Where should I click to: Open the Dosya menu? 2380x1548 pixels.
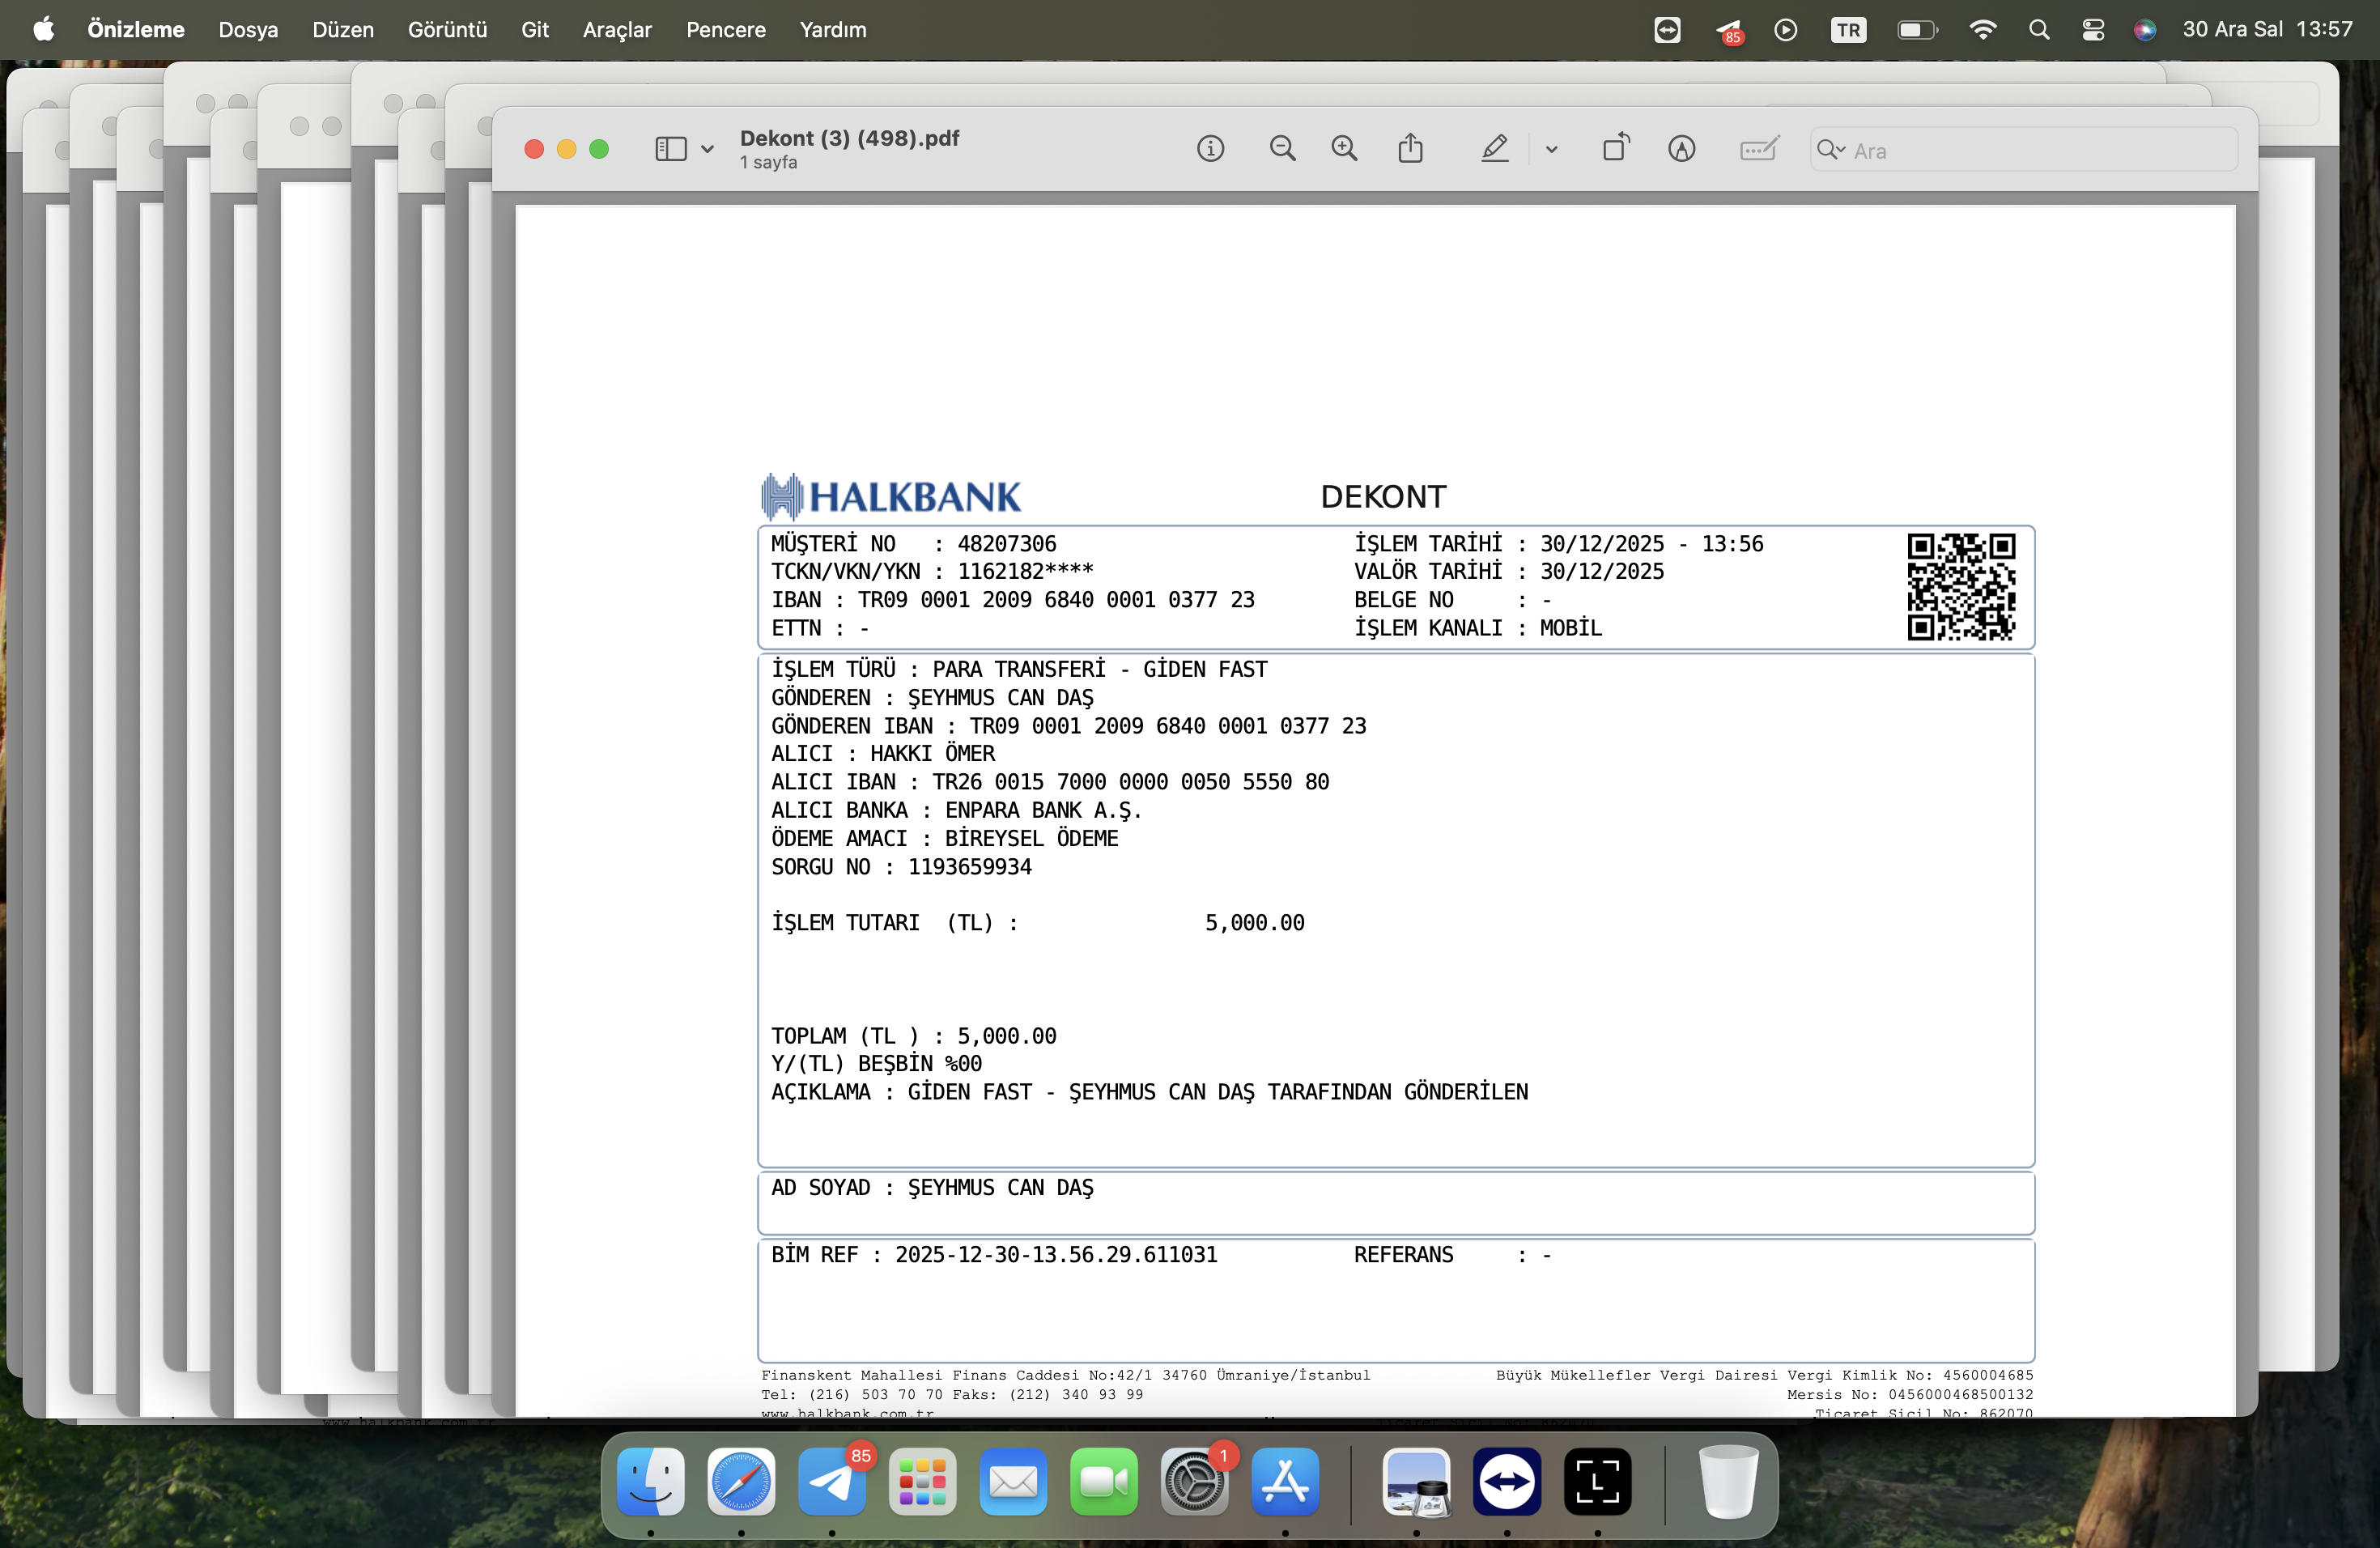click(248, 30)
